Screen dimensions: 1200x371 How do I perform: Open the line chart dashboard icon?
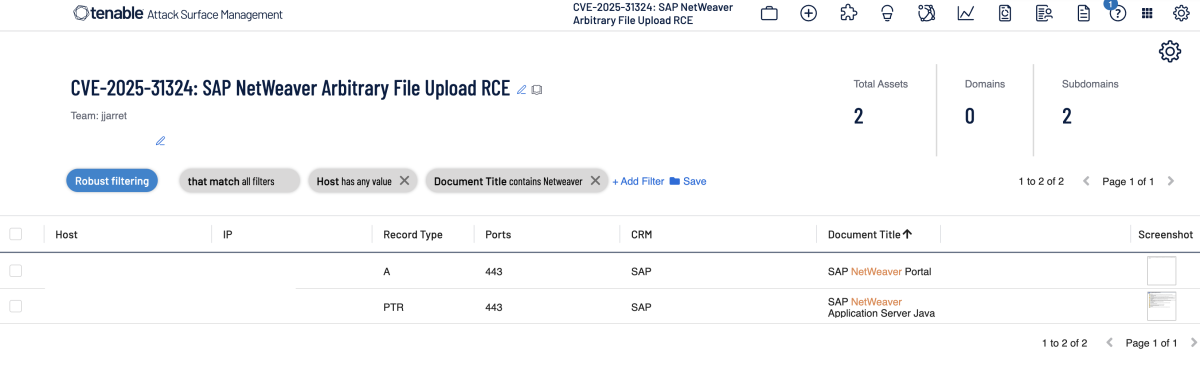[x=966, y=14]
